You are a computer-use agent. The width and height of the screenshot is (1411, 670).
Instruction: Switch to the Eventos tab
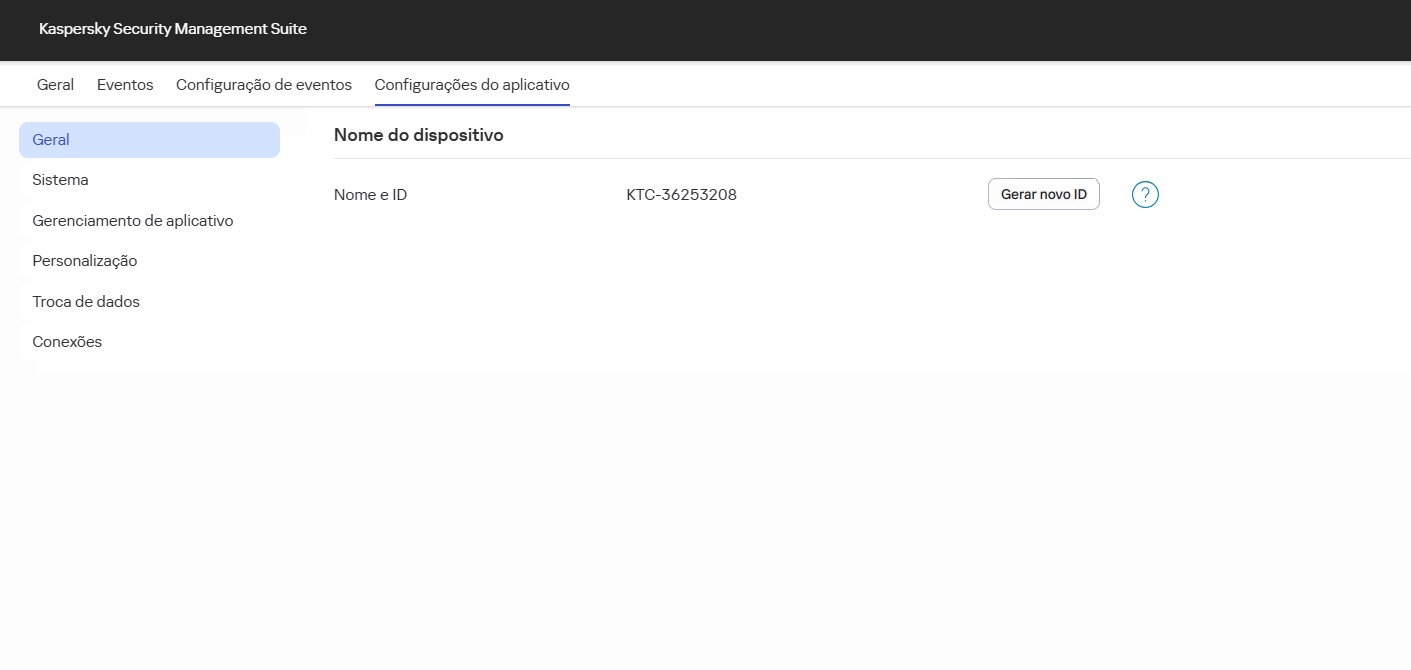point(124,84)
